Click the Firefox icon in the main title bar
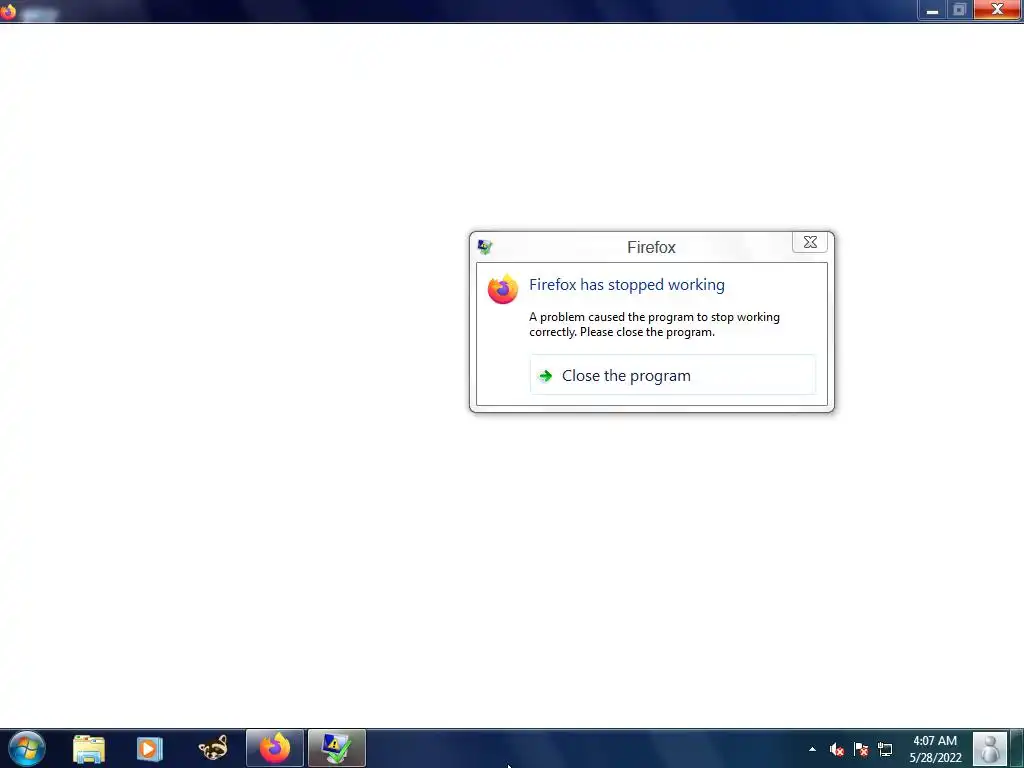The width and height of the screenshot is (1024, 768). [x=8, y=11]
